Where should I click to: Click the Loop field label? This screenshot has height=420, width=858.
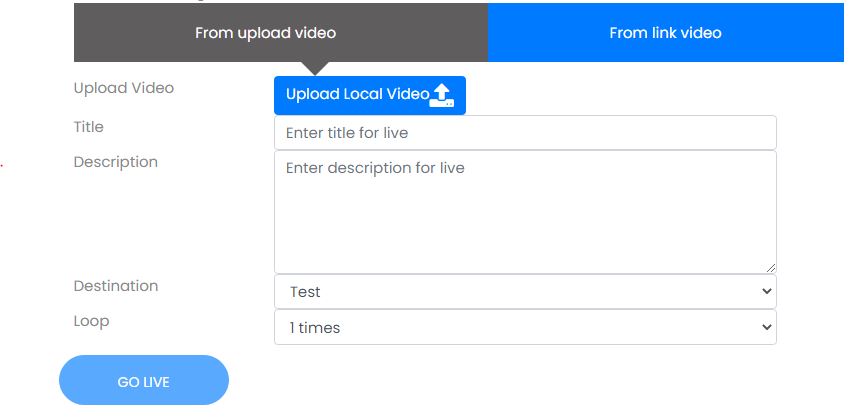click(x=91, y=321)
